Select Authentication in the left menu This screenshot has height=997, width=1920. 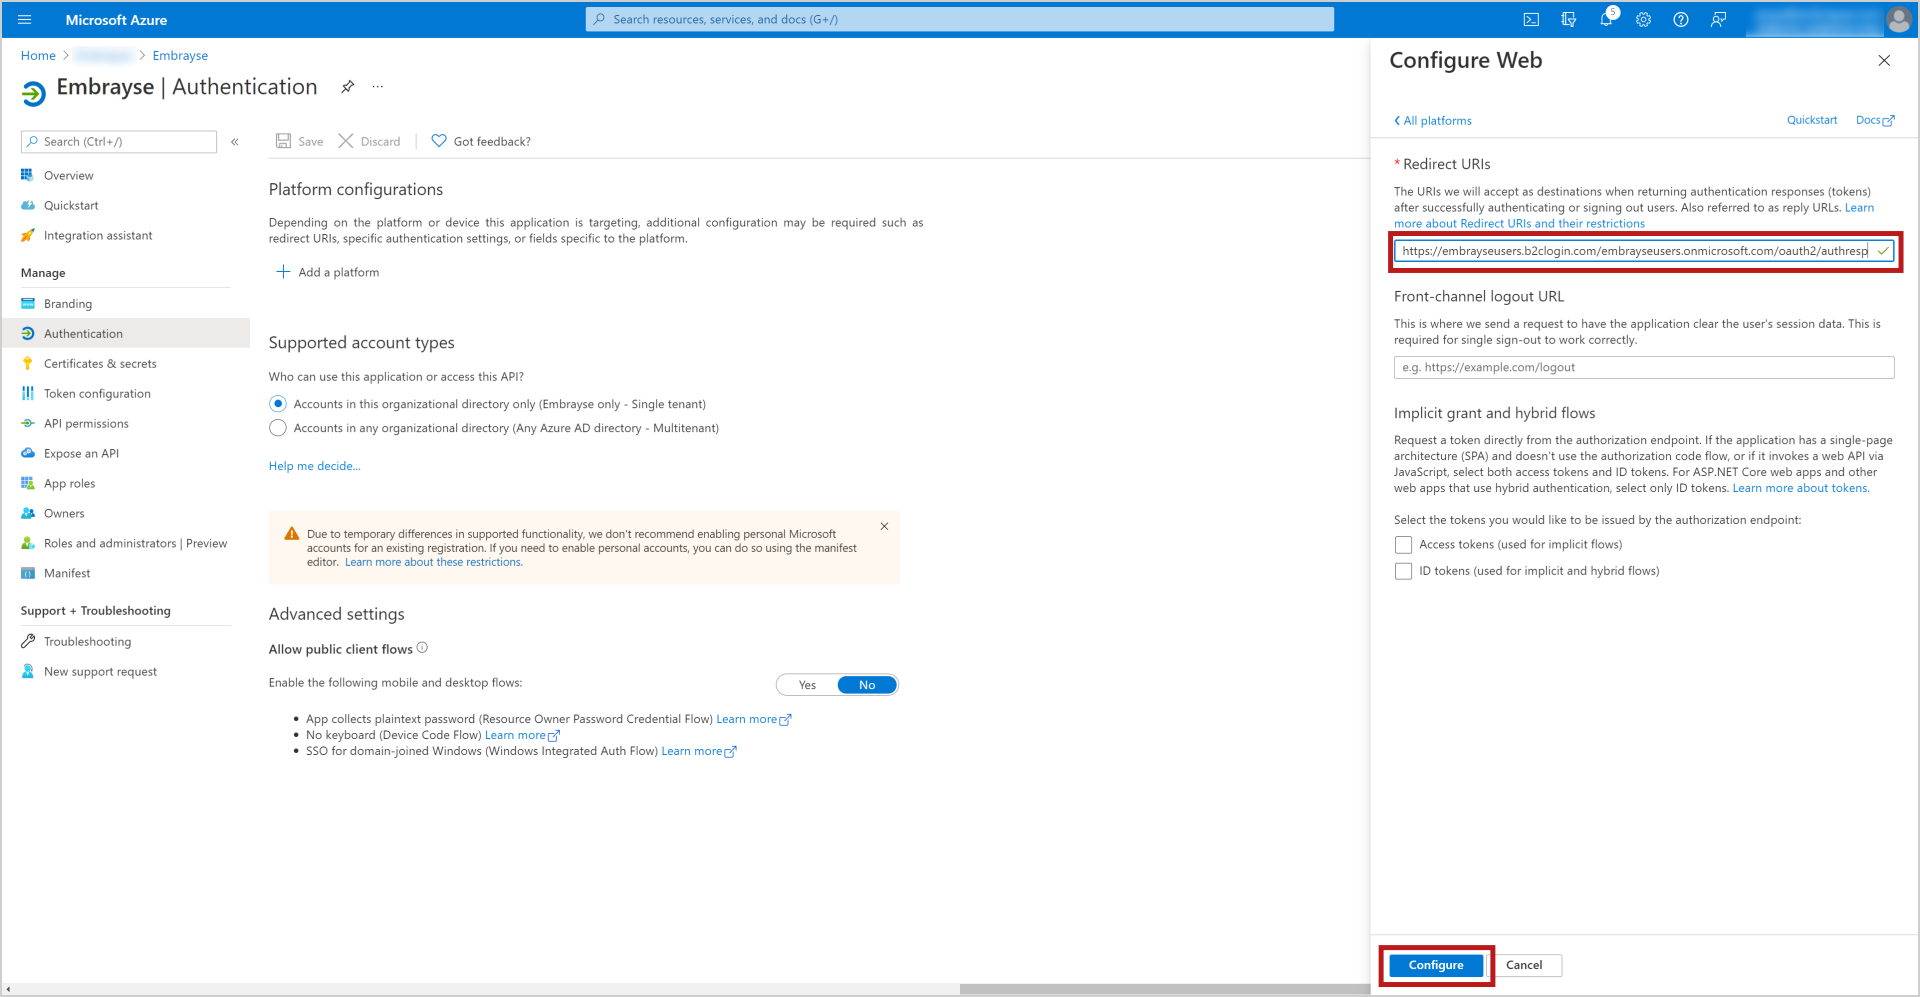click(x=126, y=333)
